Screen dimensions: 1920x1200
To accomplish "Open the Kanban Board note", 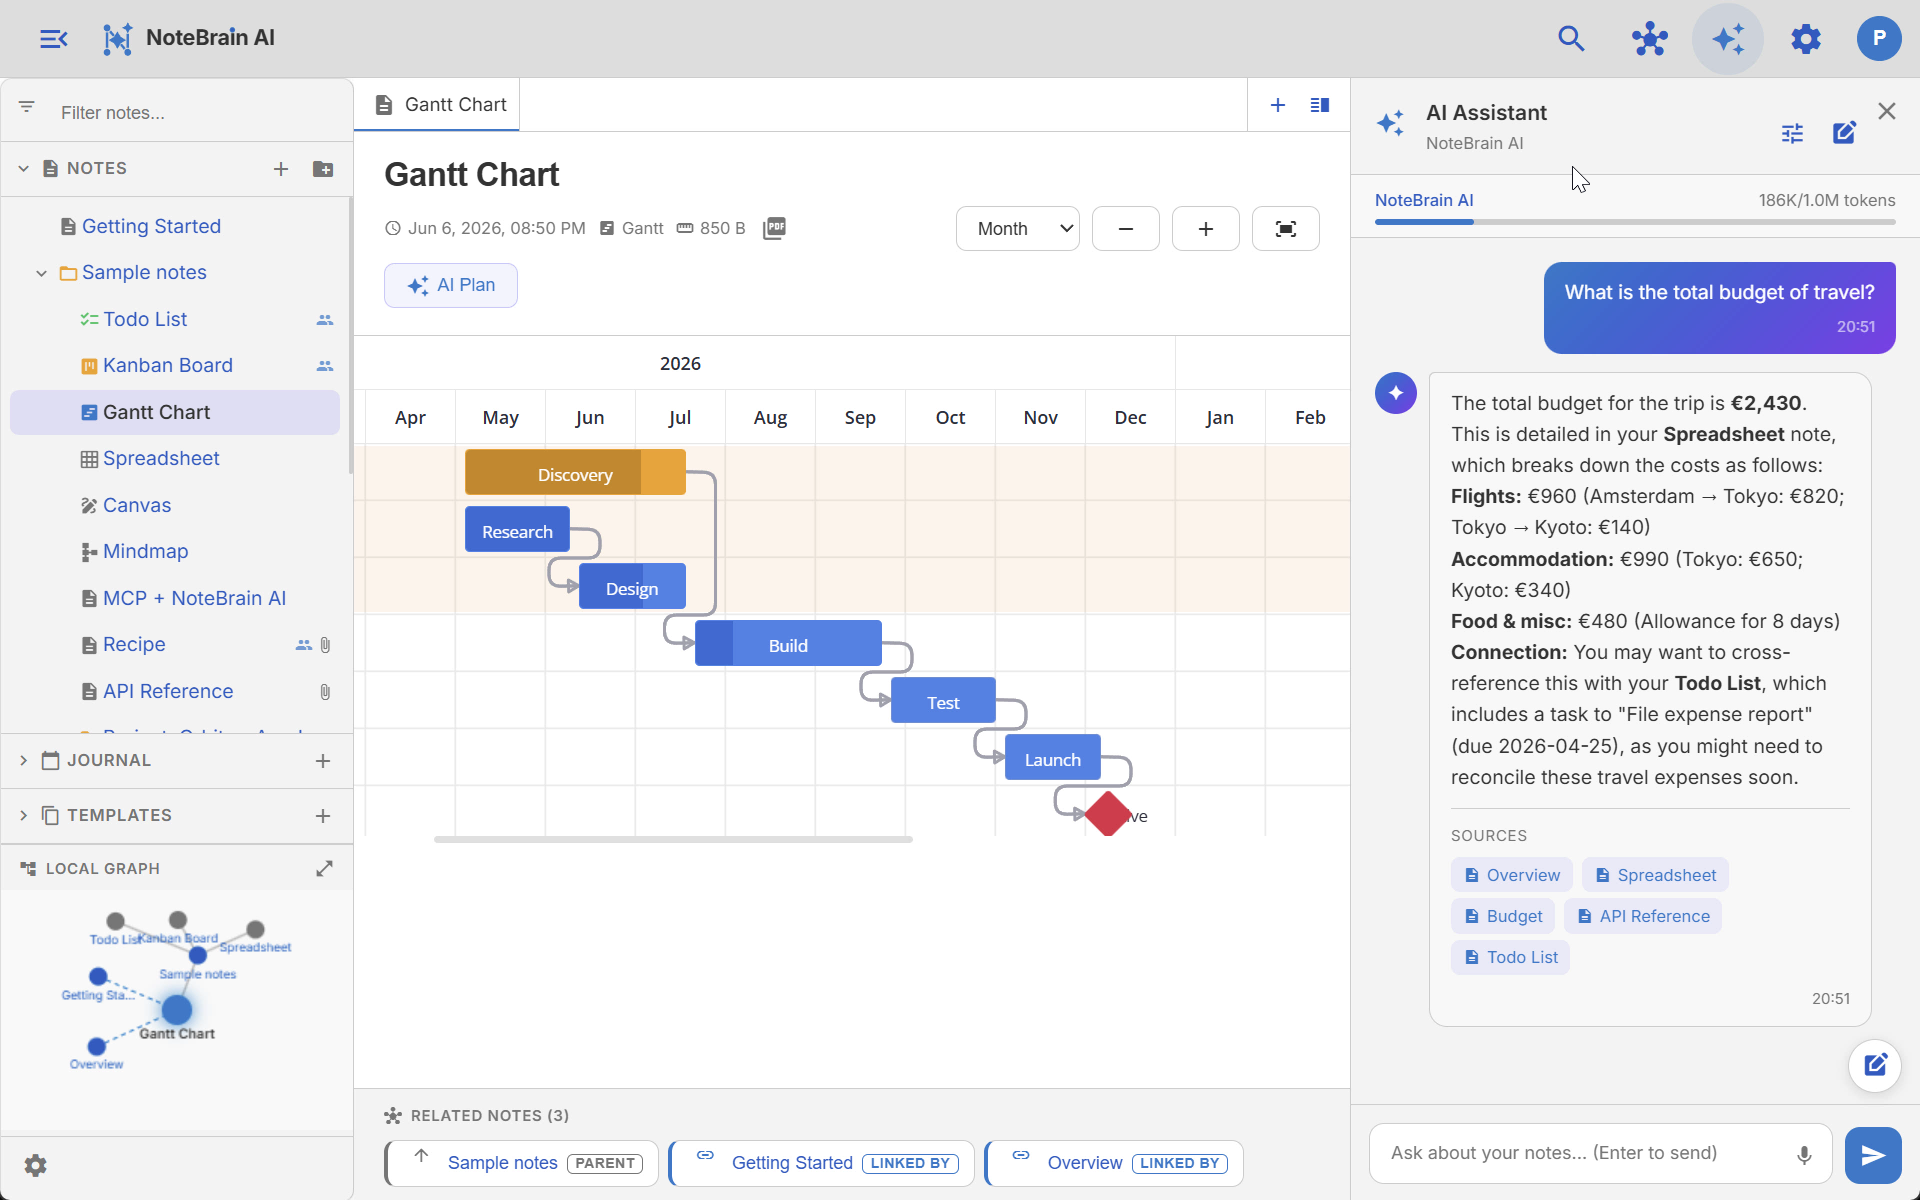I will tap(168, 366).
